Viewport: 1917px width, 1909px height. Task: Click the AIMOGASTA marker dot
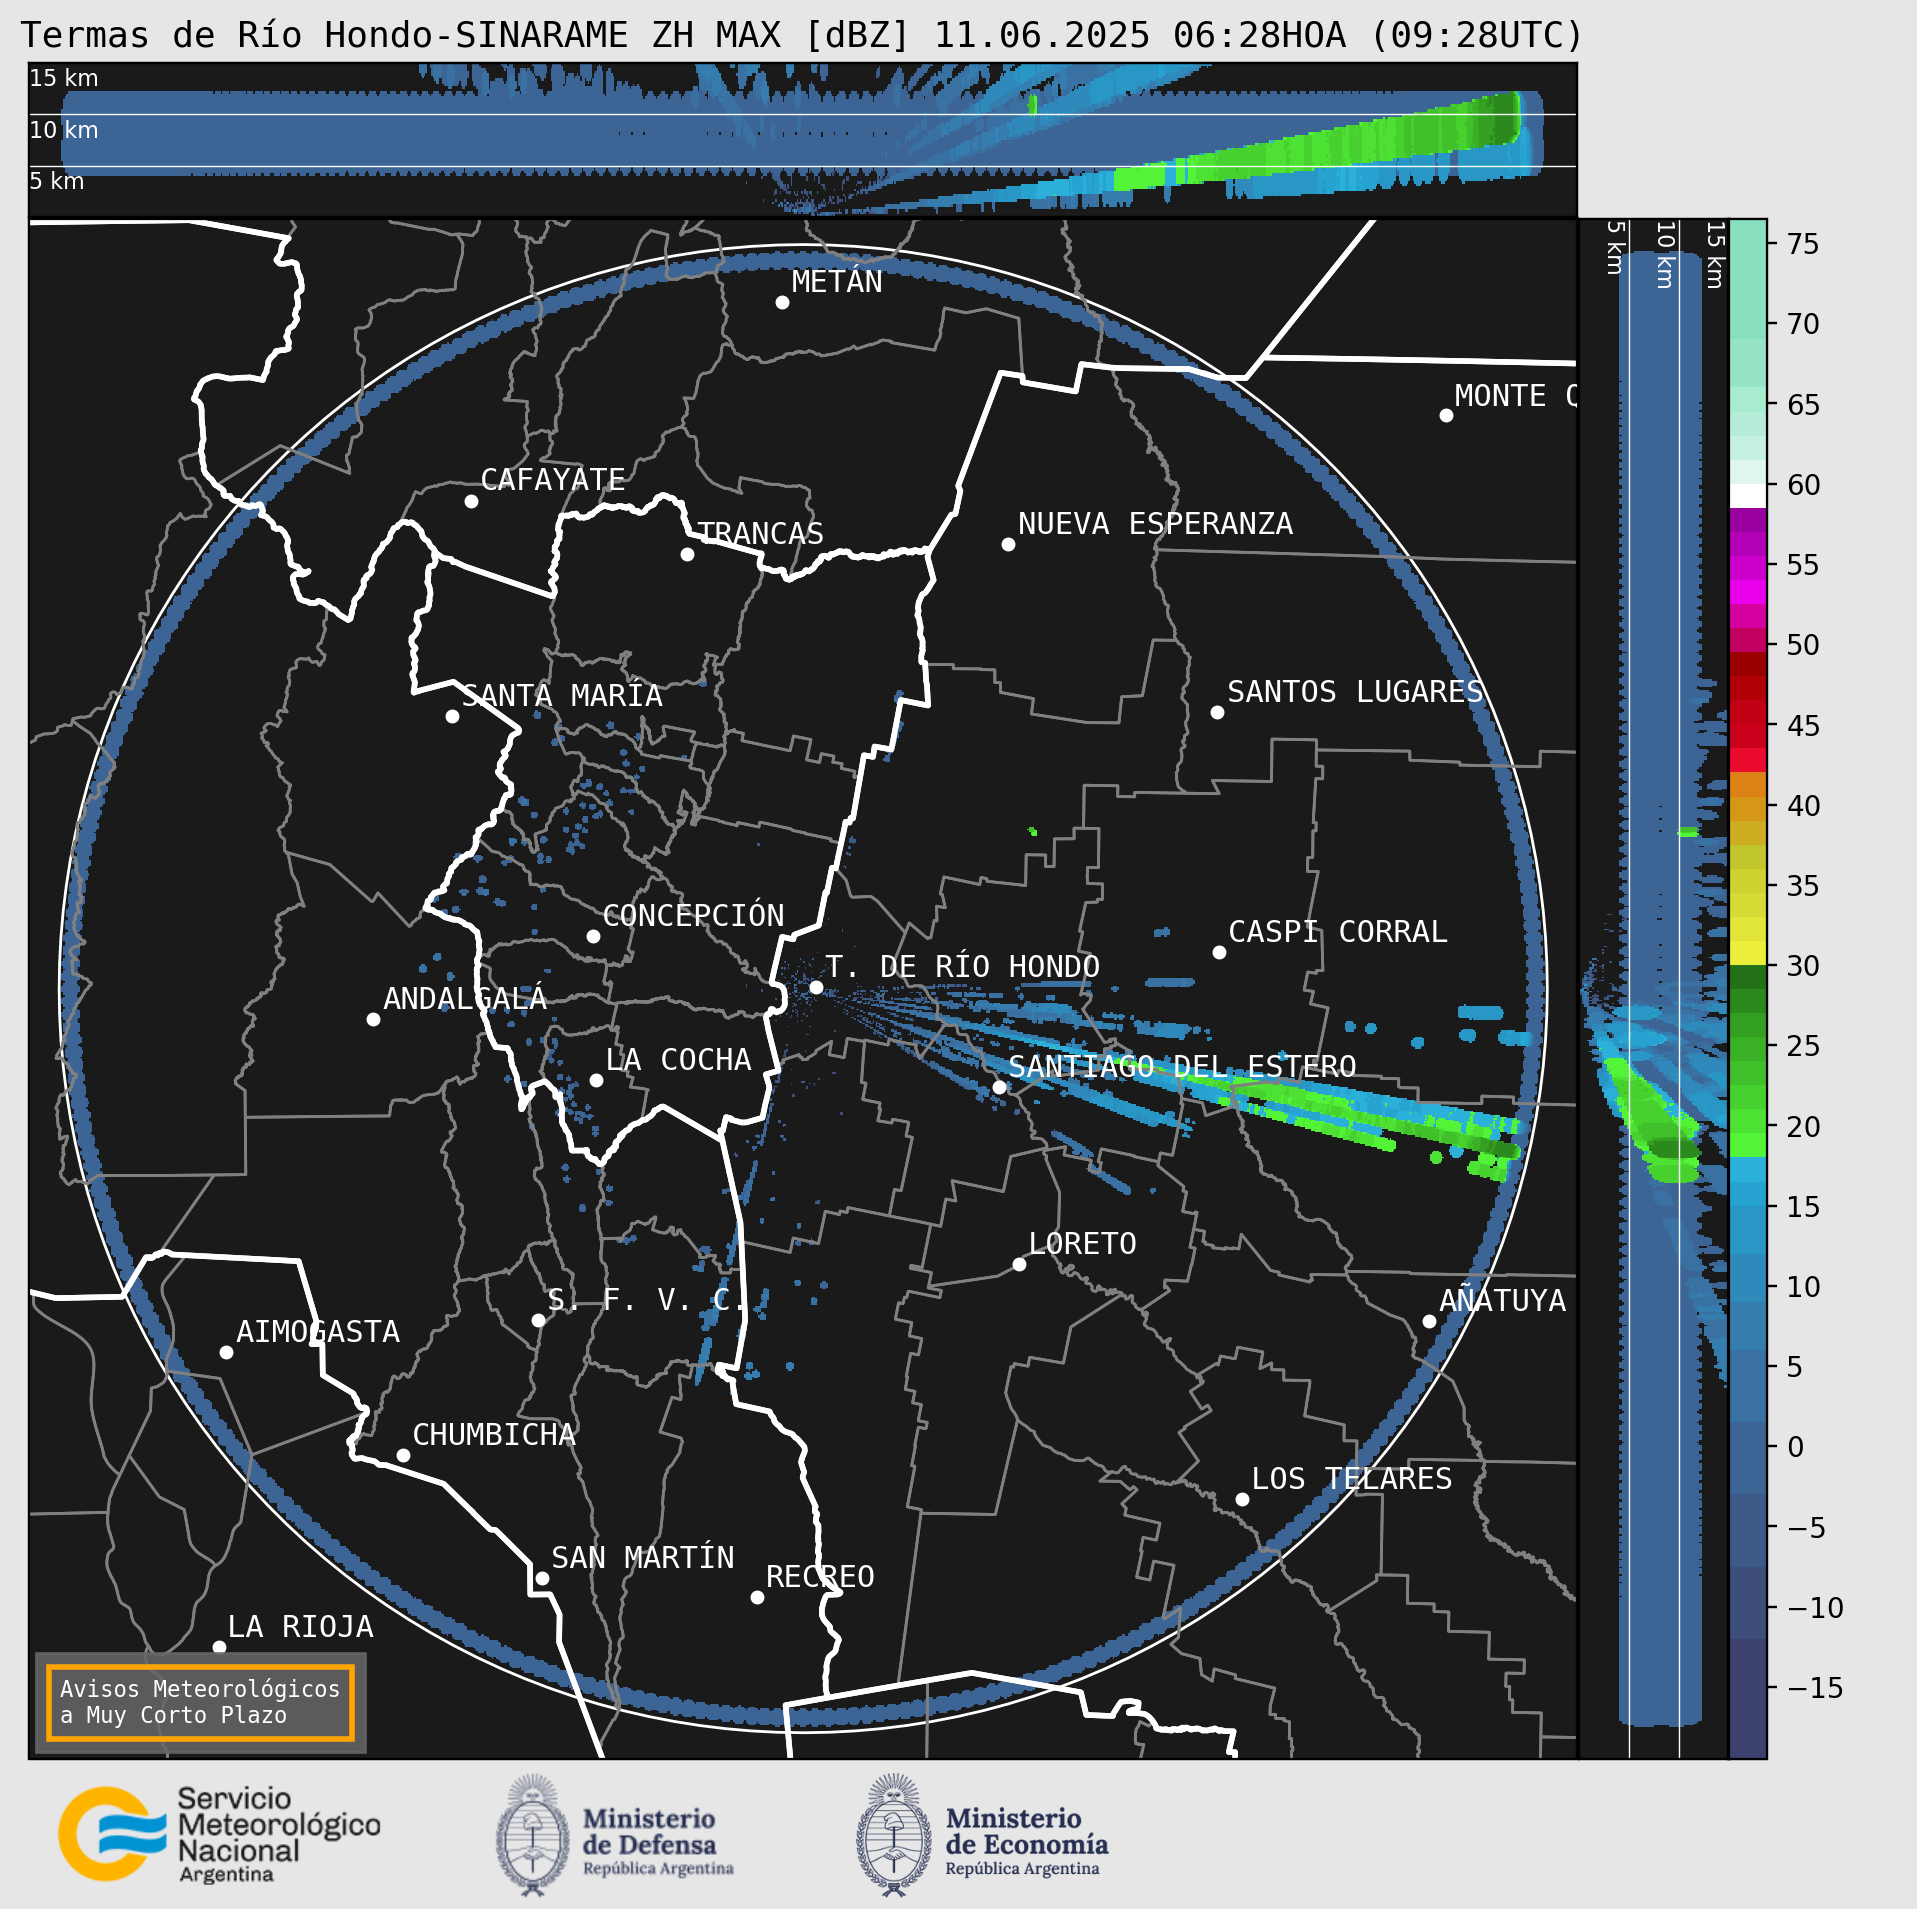point(226,1352)
